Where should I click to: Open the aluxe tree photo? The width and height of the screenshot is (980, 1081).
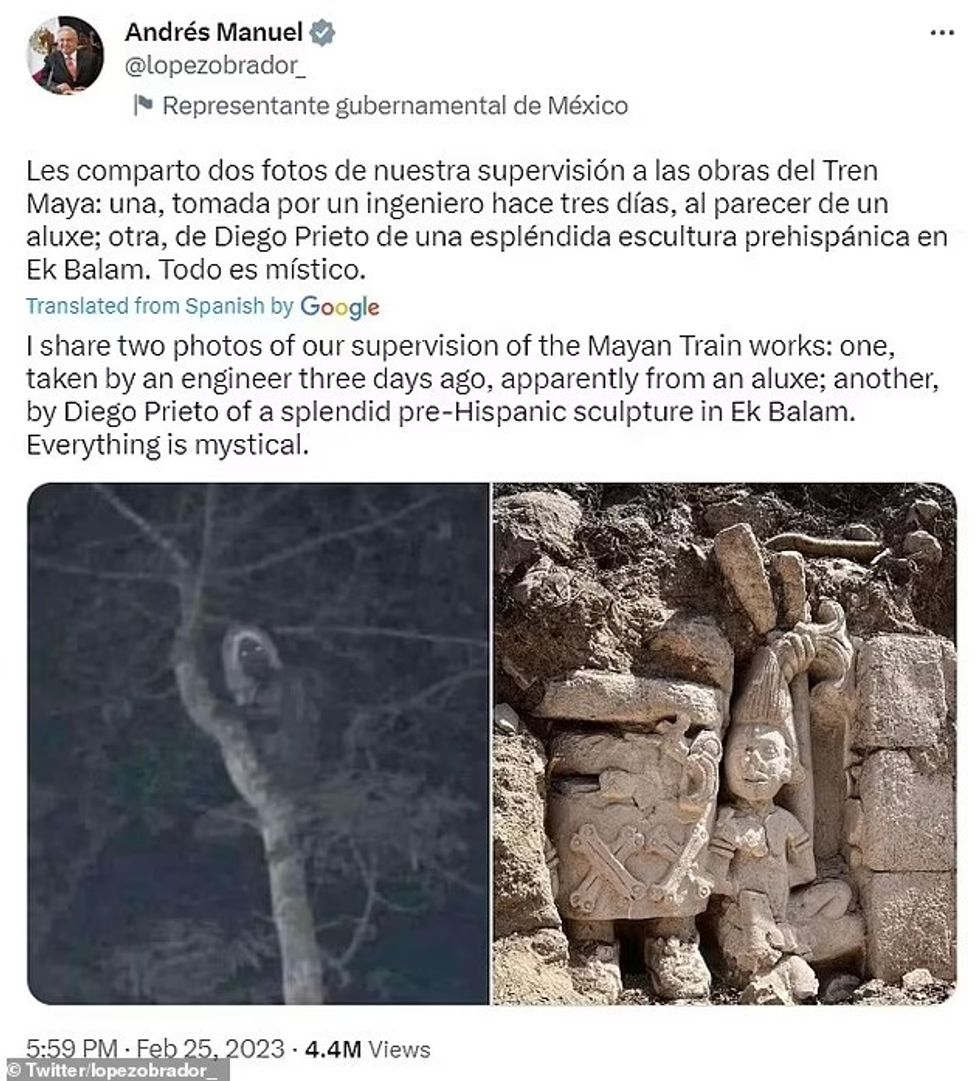click(x=258, y=743)
